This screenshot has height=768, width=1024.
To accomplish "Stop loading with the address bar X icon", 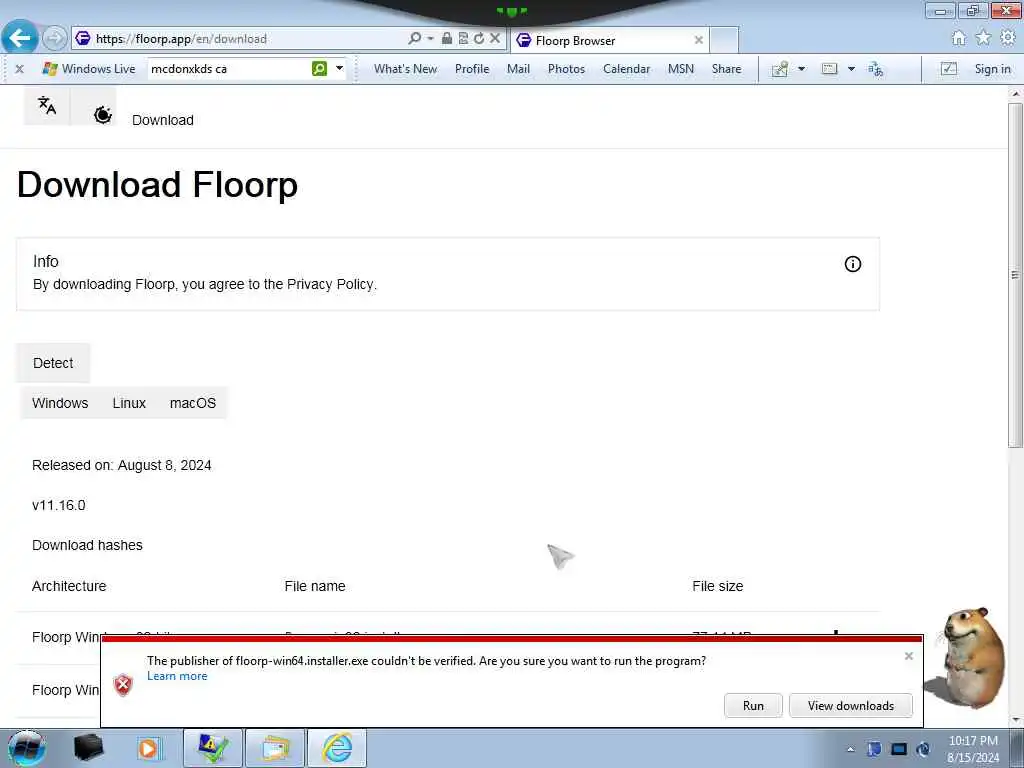I will (495, 38).
